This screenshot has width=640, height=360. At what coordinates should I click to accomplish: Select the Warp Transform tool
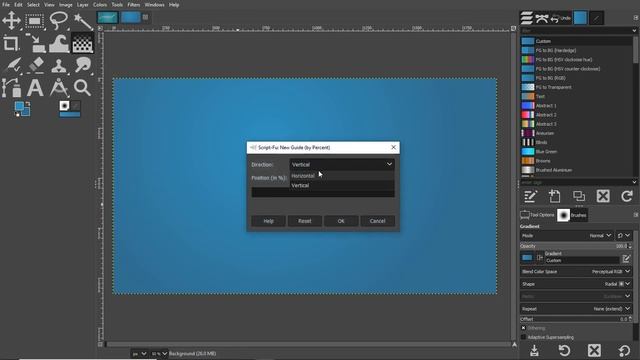59,42
